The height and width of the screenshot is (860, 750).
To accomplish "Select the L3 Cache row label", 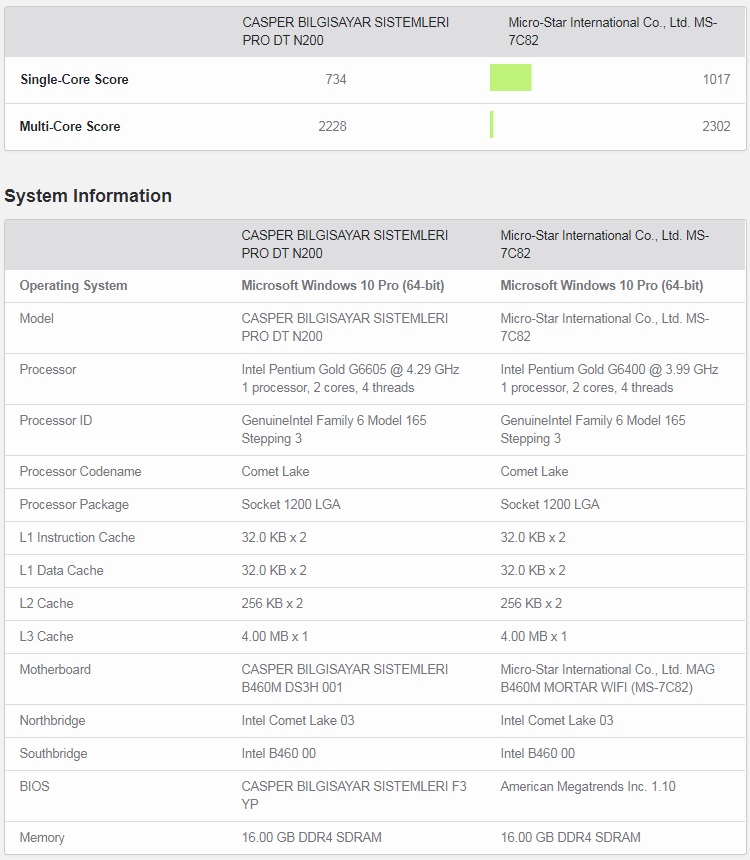I will pos(46,637).
